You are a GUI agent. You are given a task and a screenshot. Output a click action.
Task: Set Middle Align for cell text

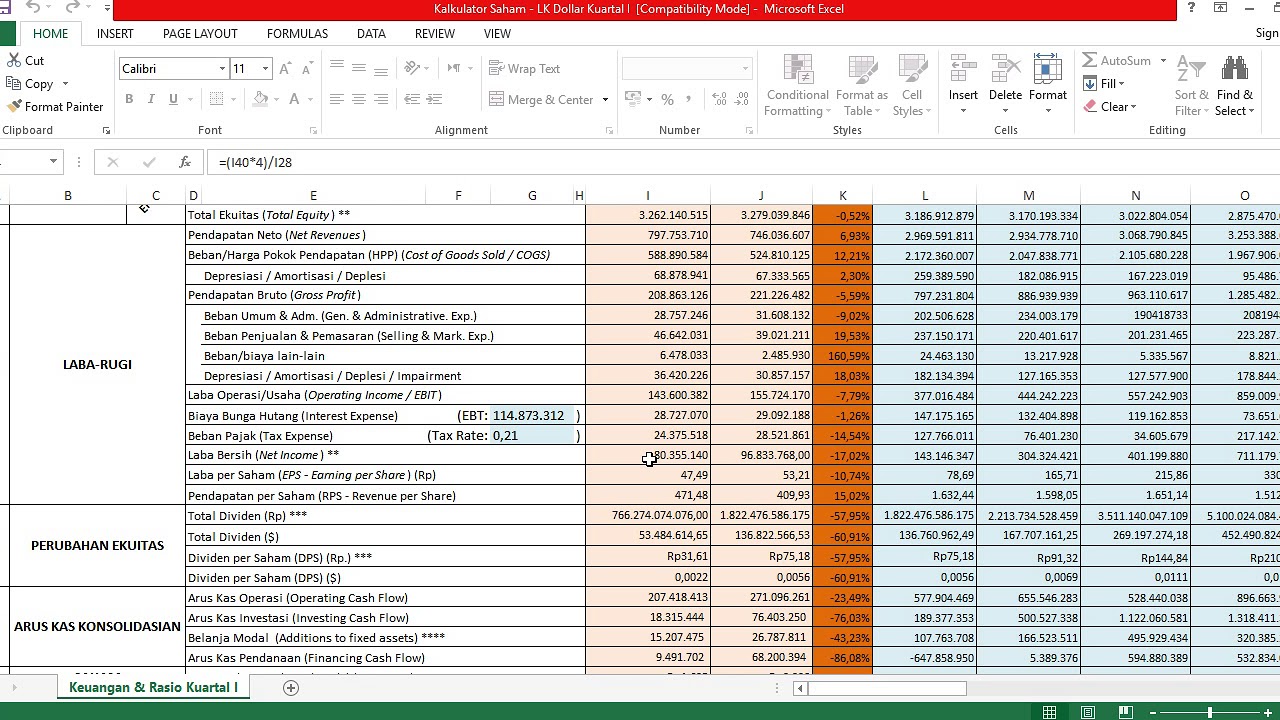[x=359, y=68]
